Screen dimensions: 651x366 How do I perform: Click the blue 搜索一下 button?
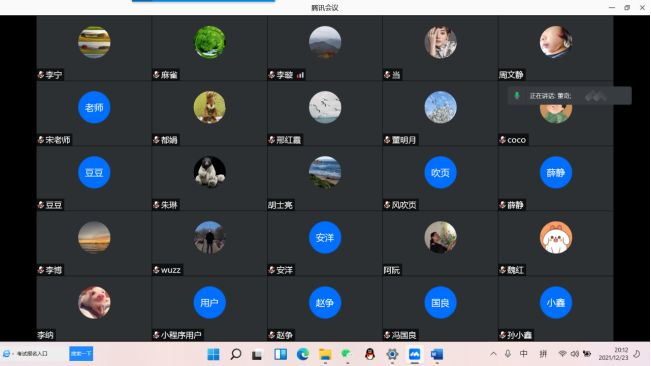point(81,354)
